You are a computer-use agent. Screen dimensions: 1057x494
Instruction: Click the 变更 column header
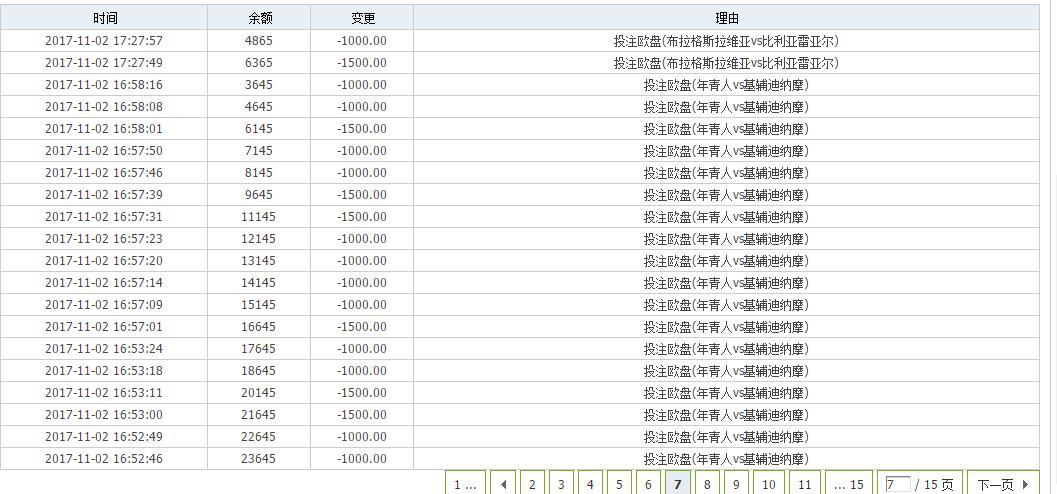tap(362, 18)
